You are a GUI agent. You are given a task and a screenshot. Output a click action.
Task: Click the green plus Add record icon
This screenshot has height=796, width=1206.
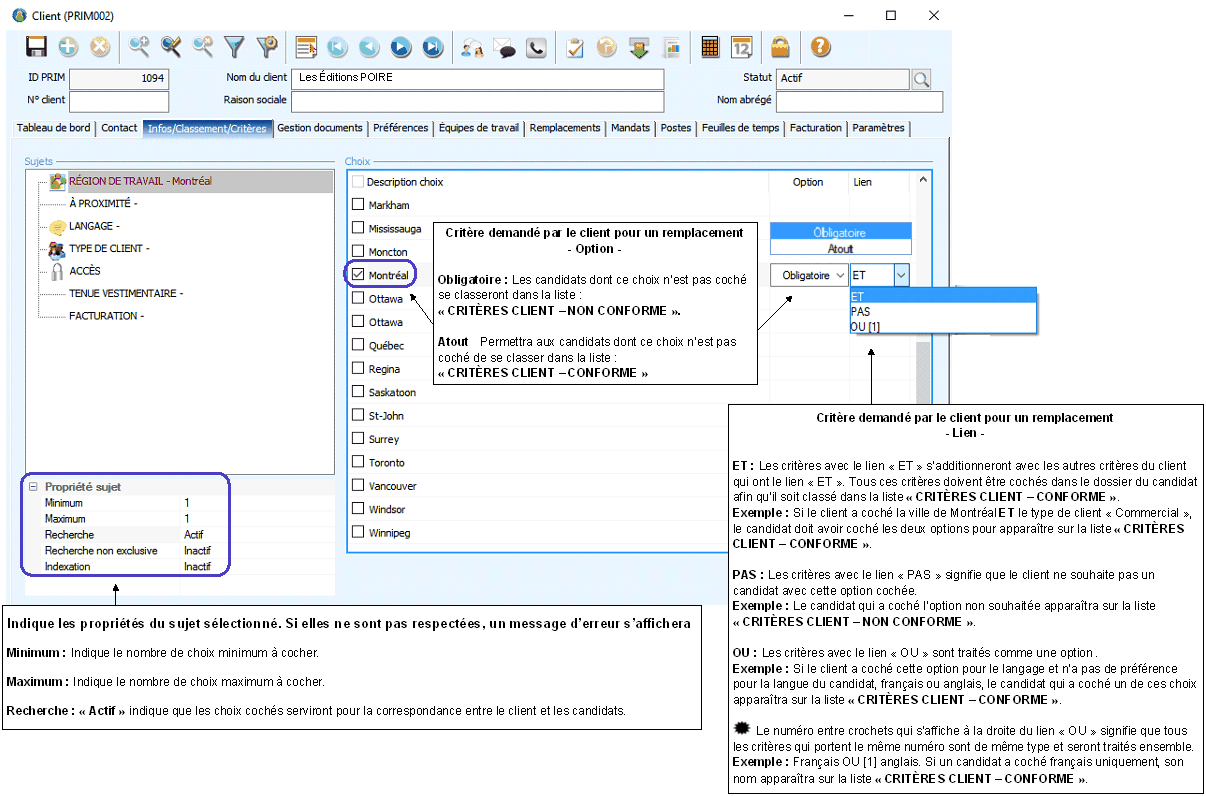68,47
